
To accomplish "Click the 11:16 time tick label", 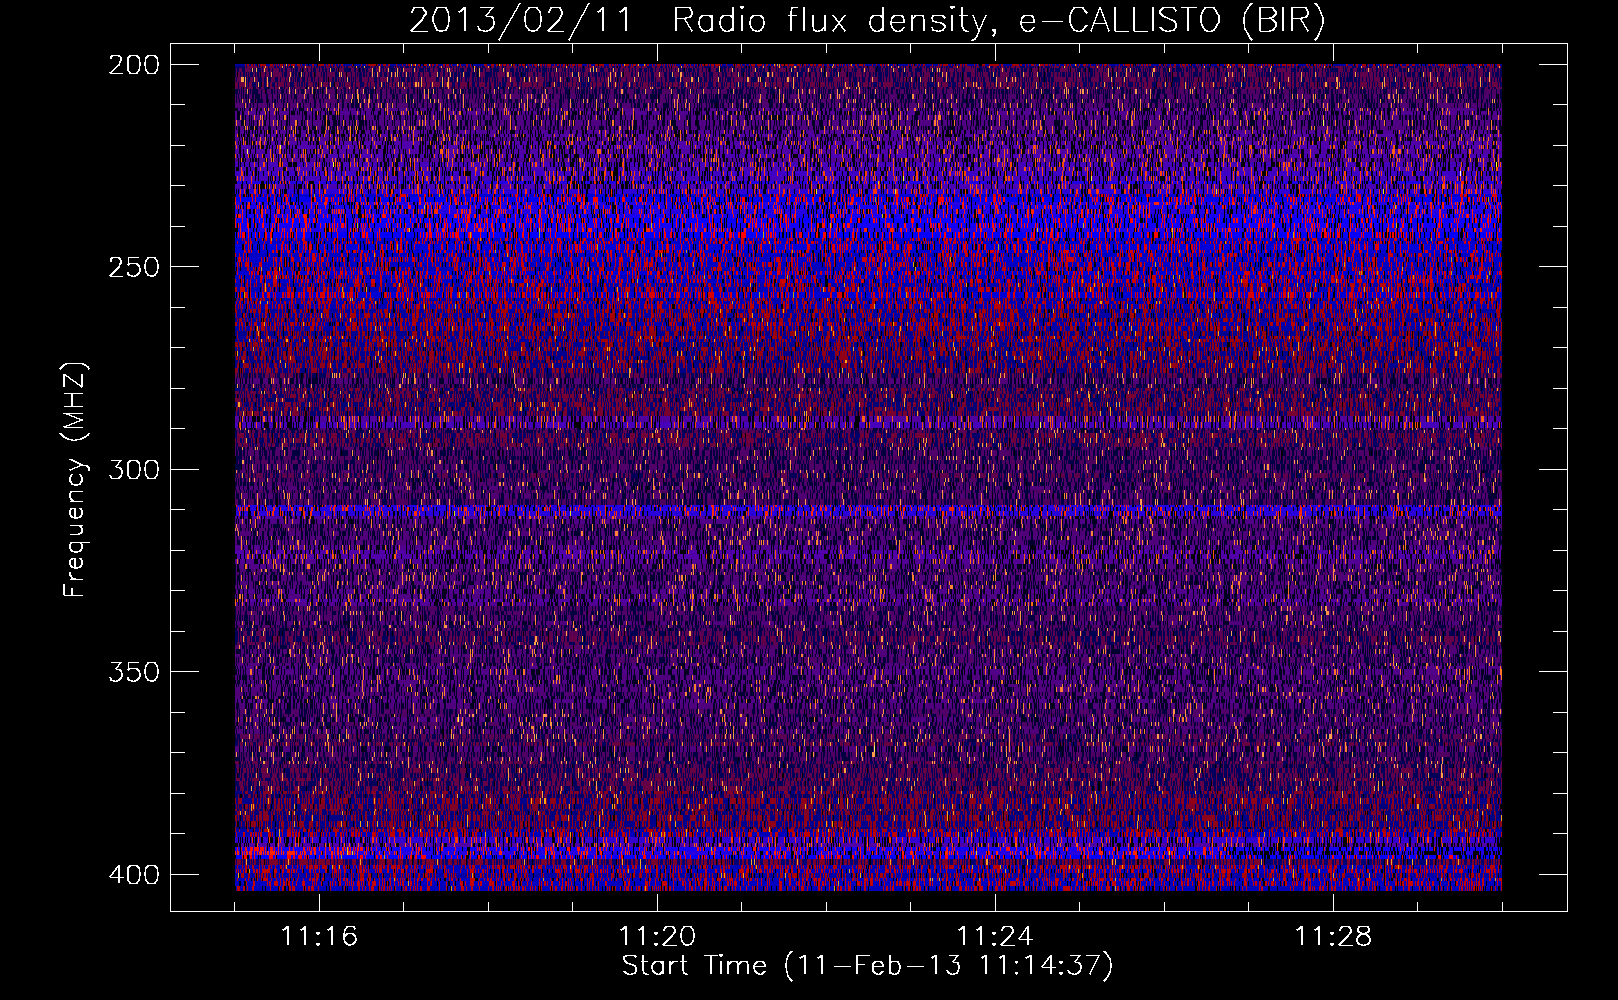I will (x=319, y=937).
